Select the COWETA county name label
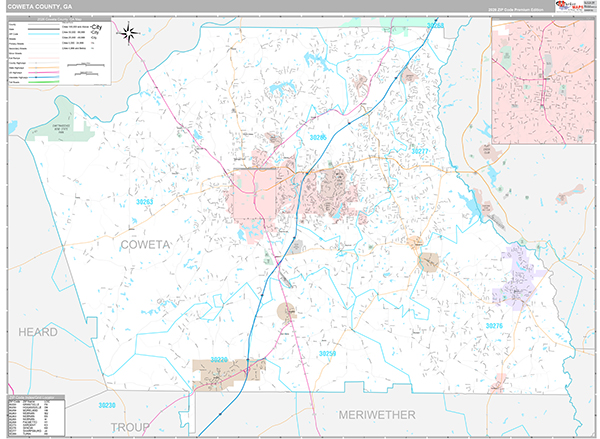Screen dimensions: 600x439 click(145, 245)
